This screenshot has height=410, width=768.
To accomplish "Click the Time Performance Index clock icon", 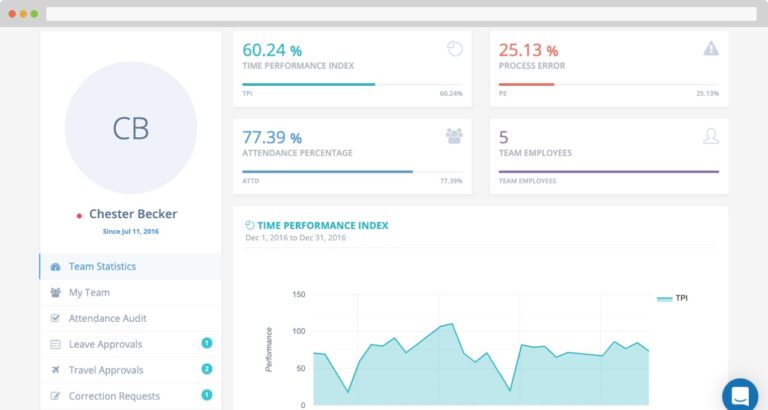I will [x=455, y=48].
